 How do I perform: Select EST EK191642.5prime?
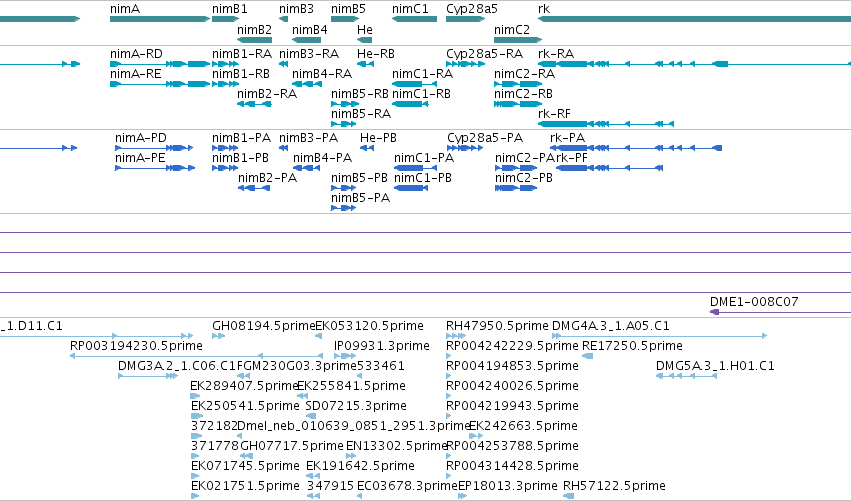click(x=360, y=466)
